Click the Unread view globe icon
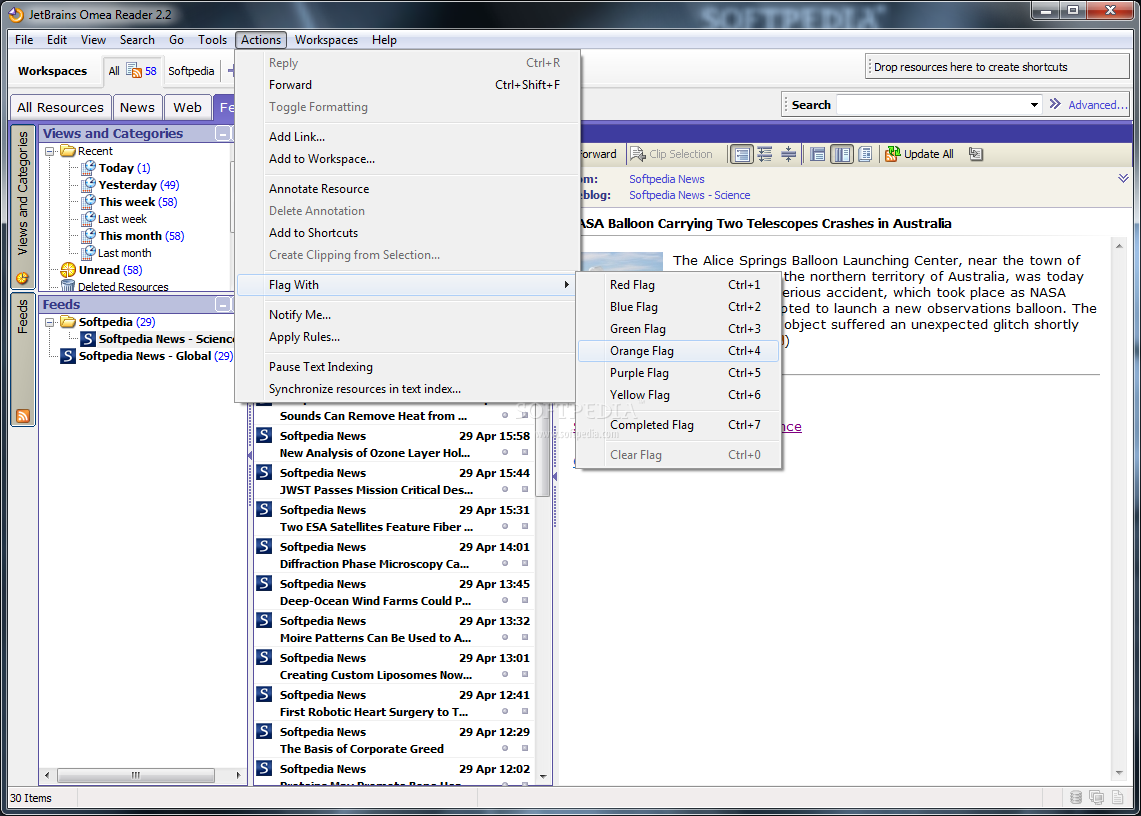 [68, 270]
